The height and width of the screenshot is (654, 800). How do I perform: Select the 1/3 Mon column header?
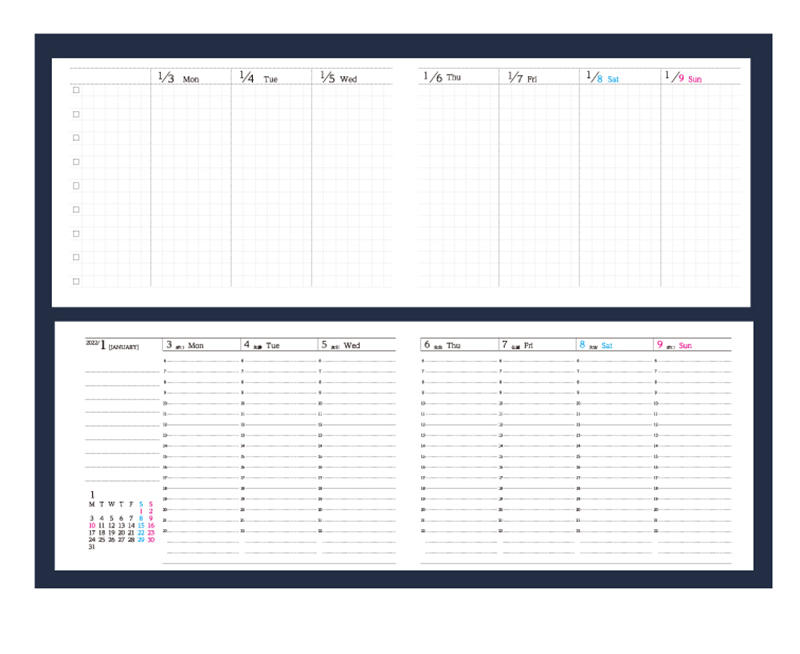coord(178,77)
